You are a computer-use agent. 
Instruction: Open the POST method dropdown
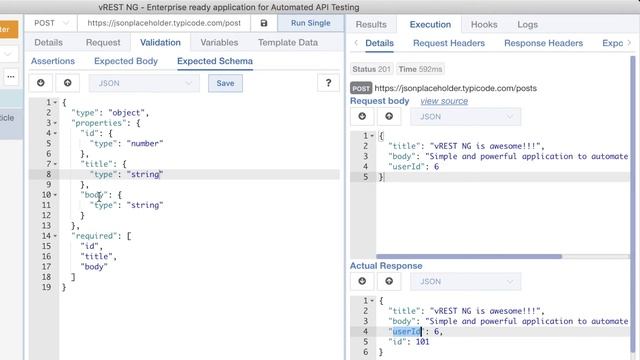(51, 23)
